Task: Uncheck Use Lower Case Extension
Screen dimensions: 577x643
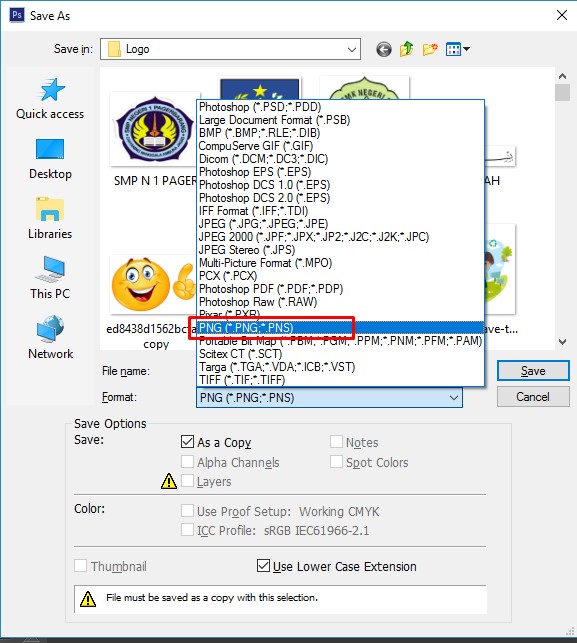Action: (263, 565)
